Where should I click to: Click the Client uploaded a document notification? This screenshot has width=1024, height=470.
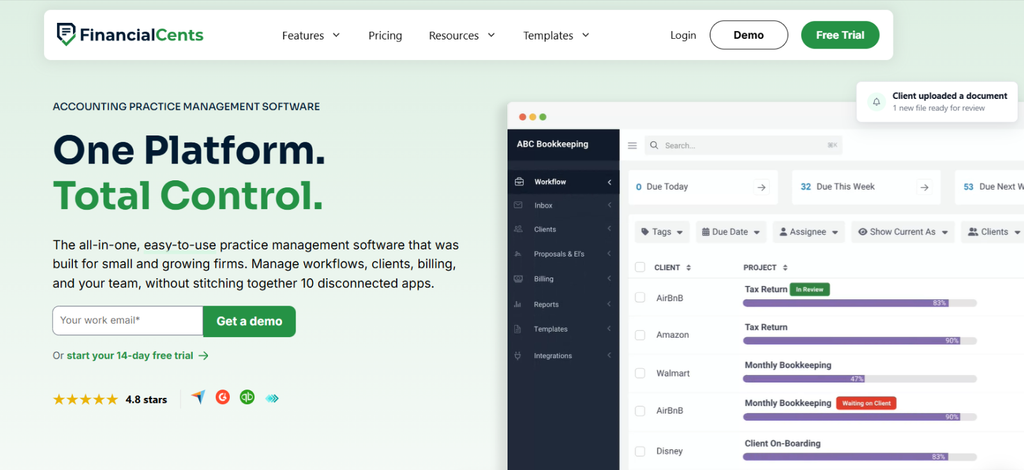937,102
